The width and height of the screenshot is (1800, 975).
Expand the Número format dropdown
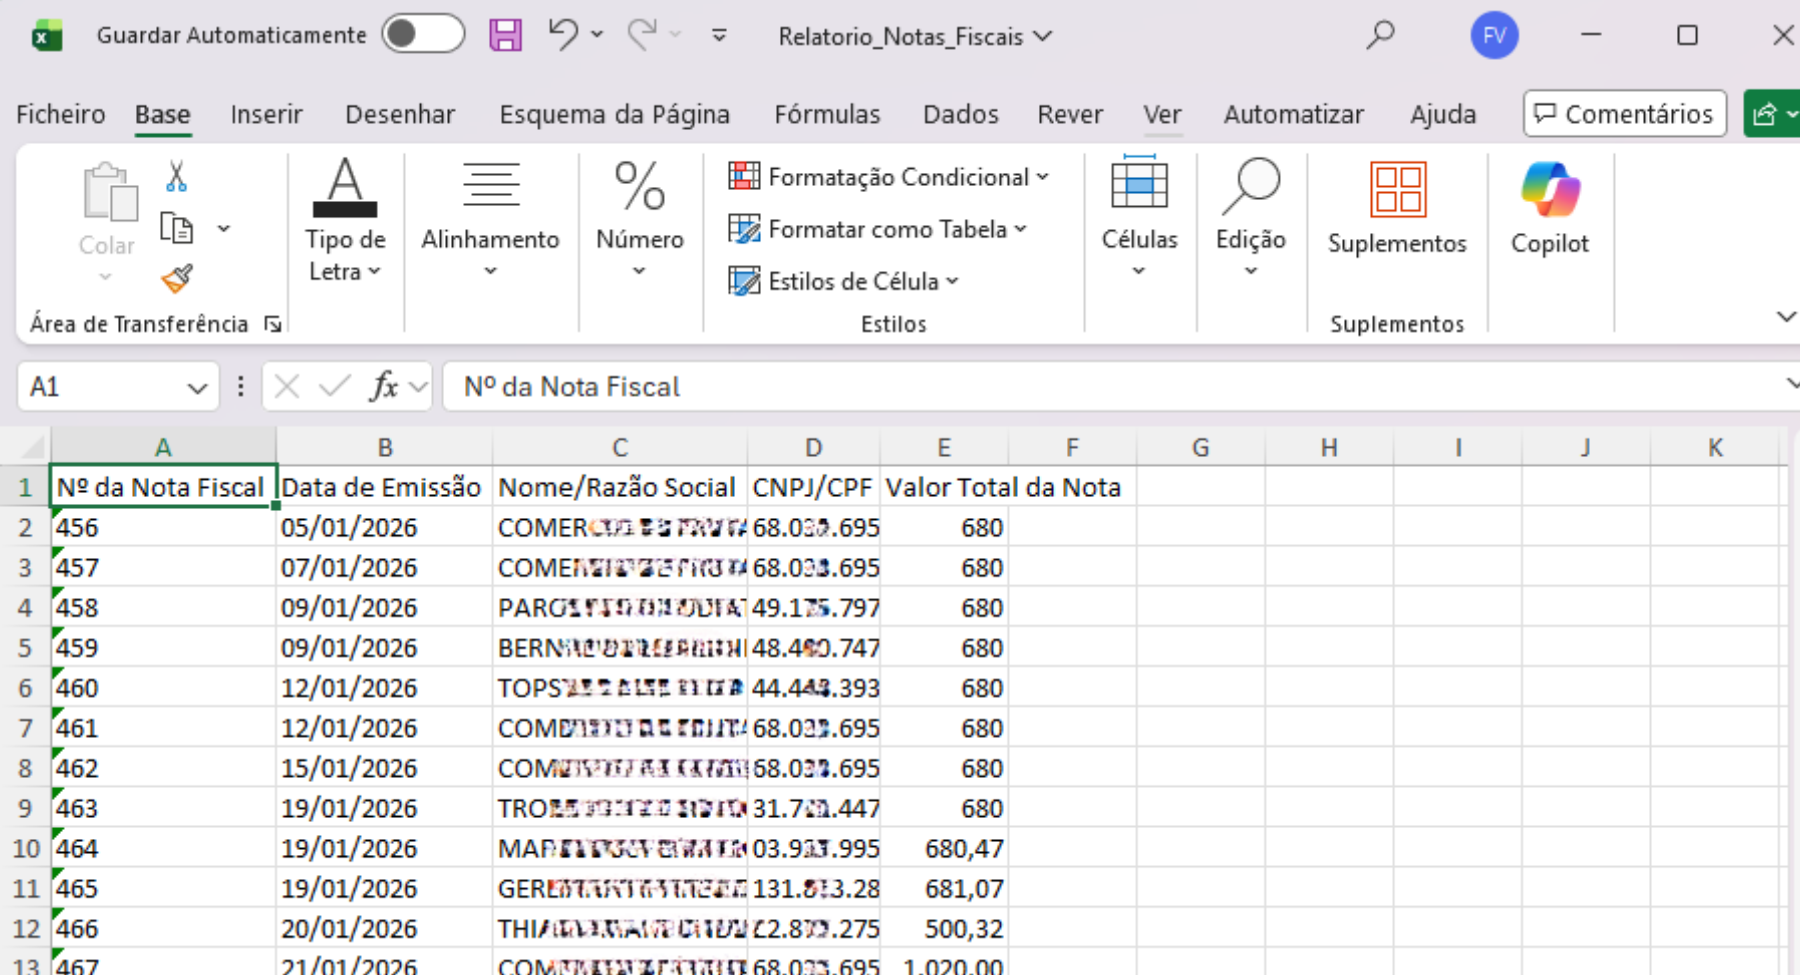639,270
